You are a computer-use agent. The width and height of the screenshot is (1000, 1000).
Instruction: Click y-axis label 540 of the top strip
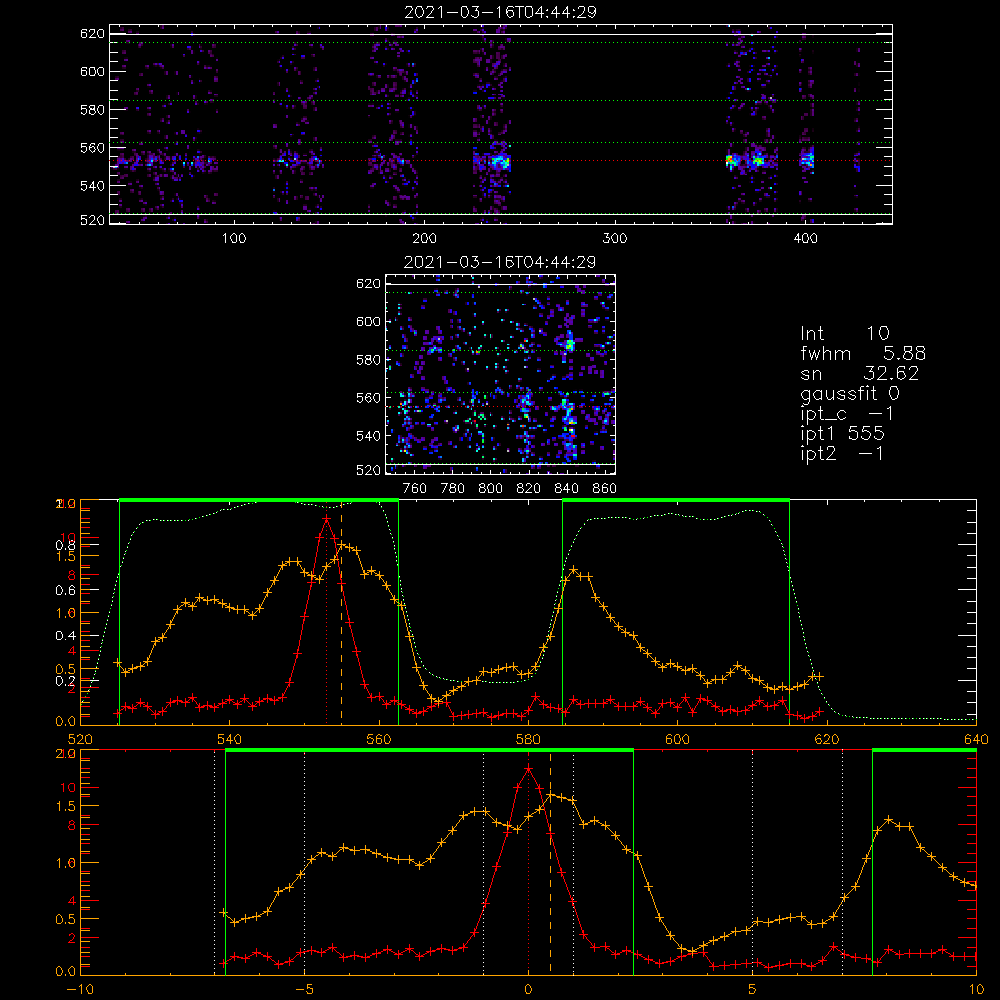pyautogui.click(x=92, y=186)
